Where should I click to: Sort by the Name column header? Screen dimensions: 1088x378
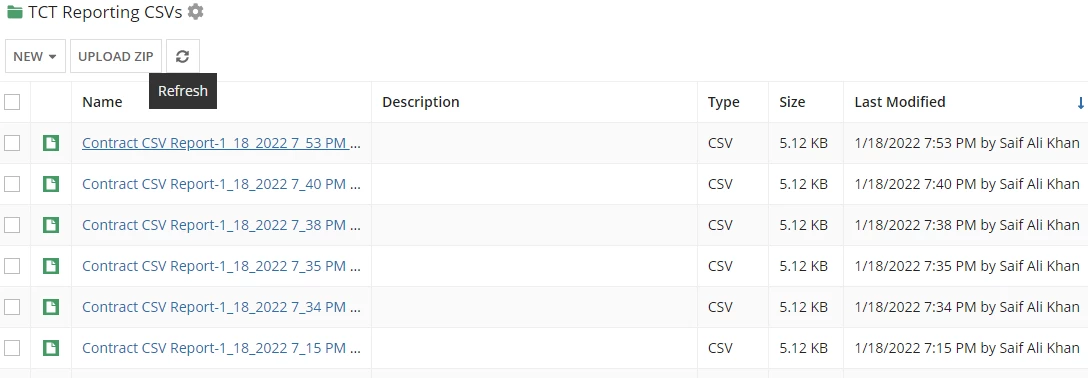102,102
